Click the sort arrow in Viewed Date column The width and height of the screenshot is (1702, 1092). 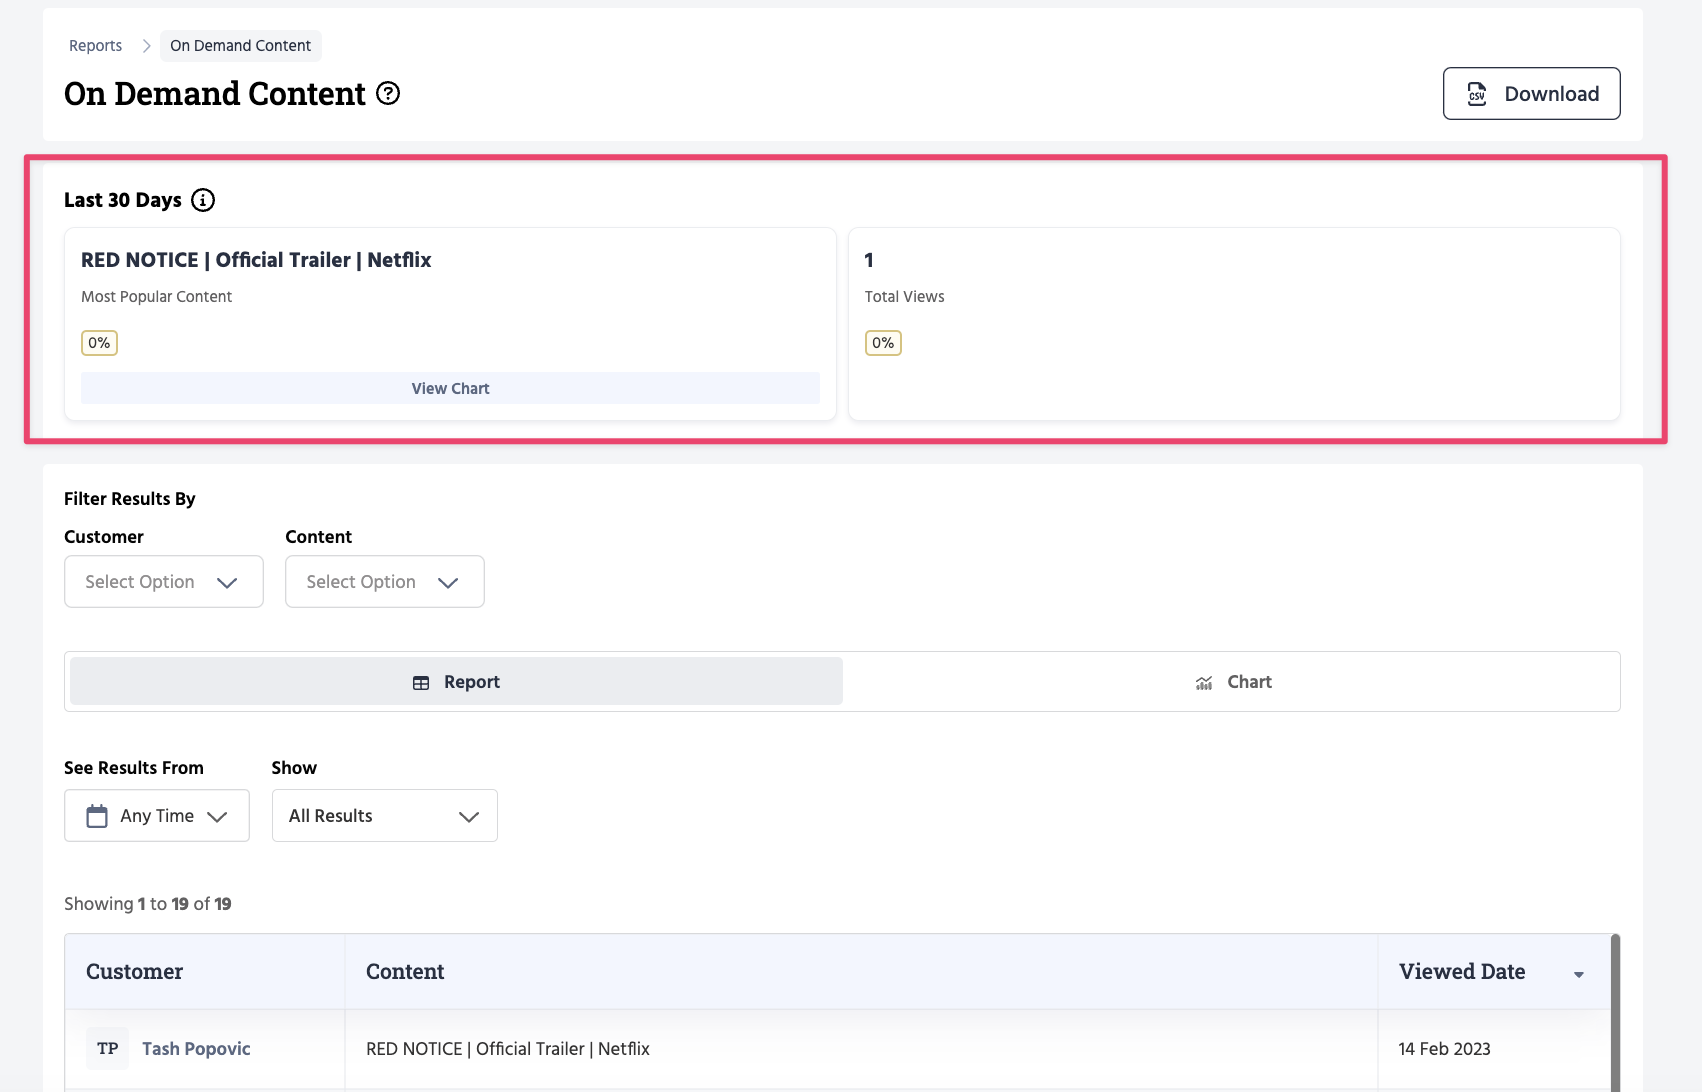(x=1578, y=974)
